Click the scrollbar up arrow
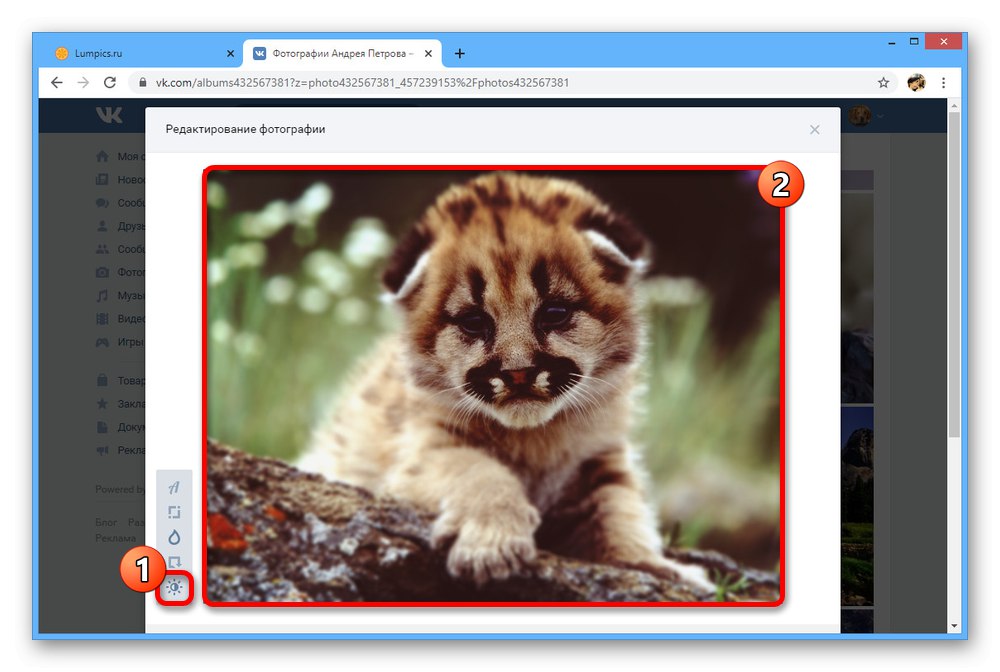This screenshot has width=1000, height=672. click(x=954, y=105)
